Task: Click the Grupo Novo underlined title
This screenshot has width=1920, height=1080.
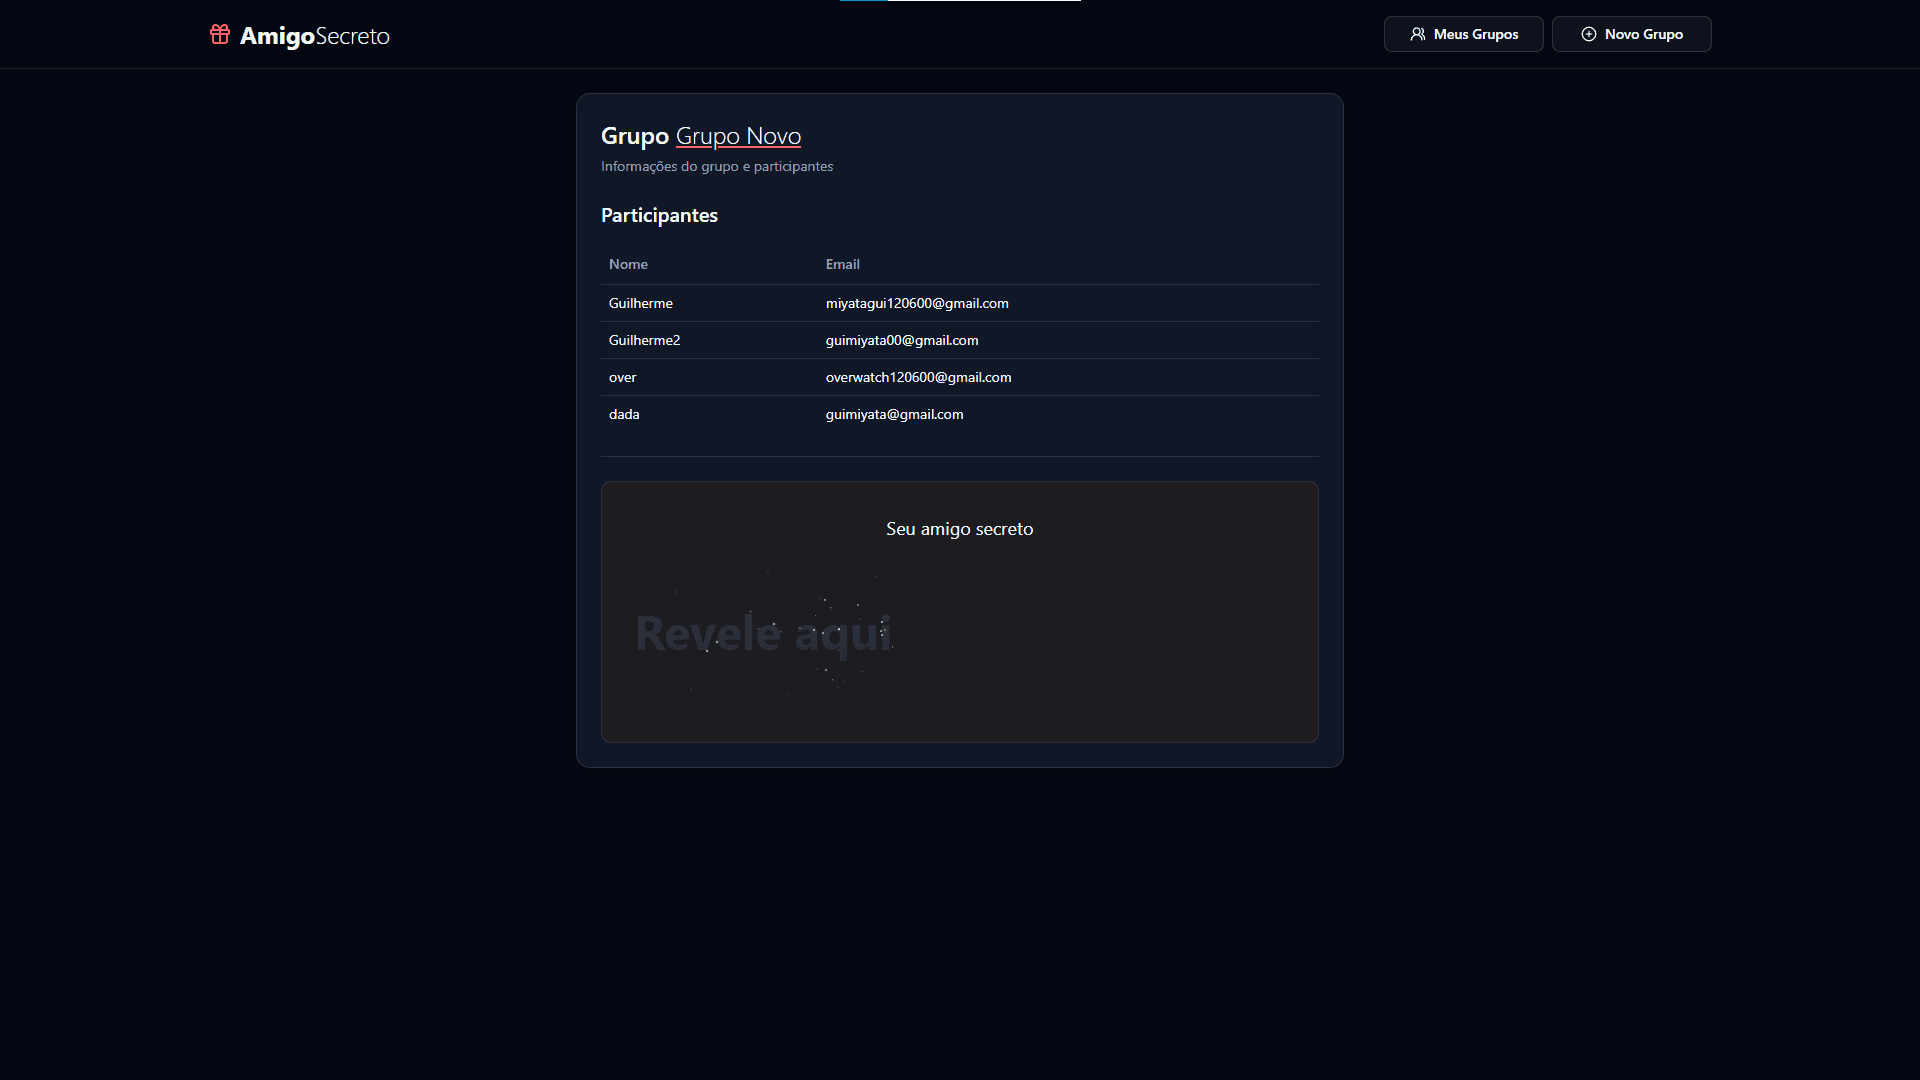Action: click(x=738, y=136)
